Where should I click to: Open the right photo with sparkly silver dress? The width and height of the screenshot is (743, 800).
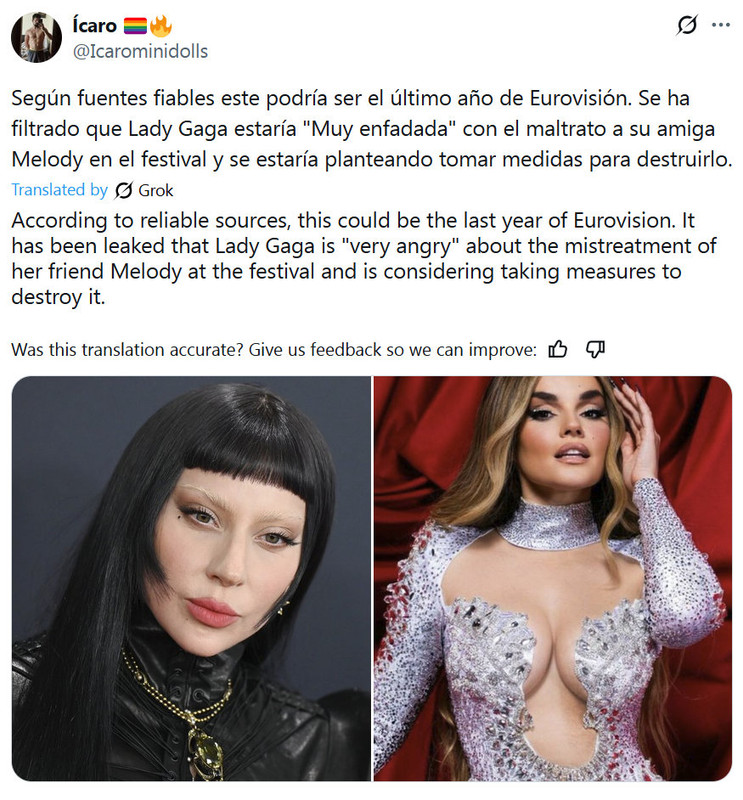553,578
